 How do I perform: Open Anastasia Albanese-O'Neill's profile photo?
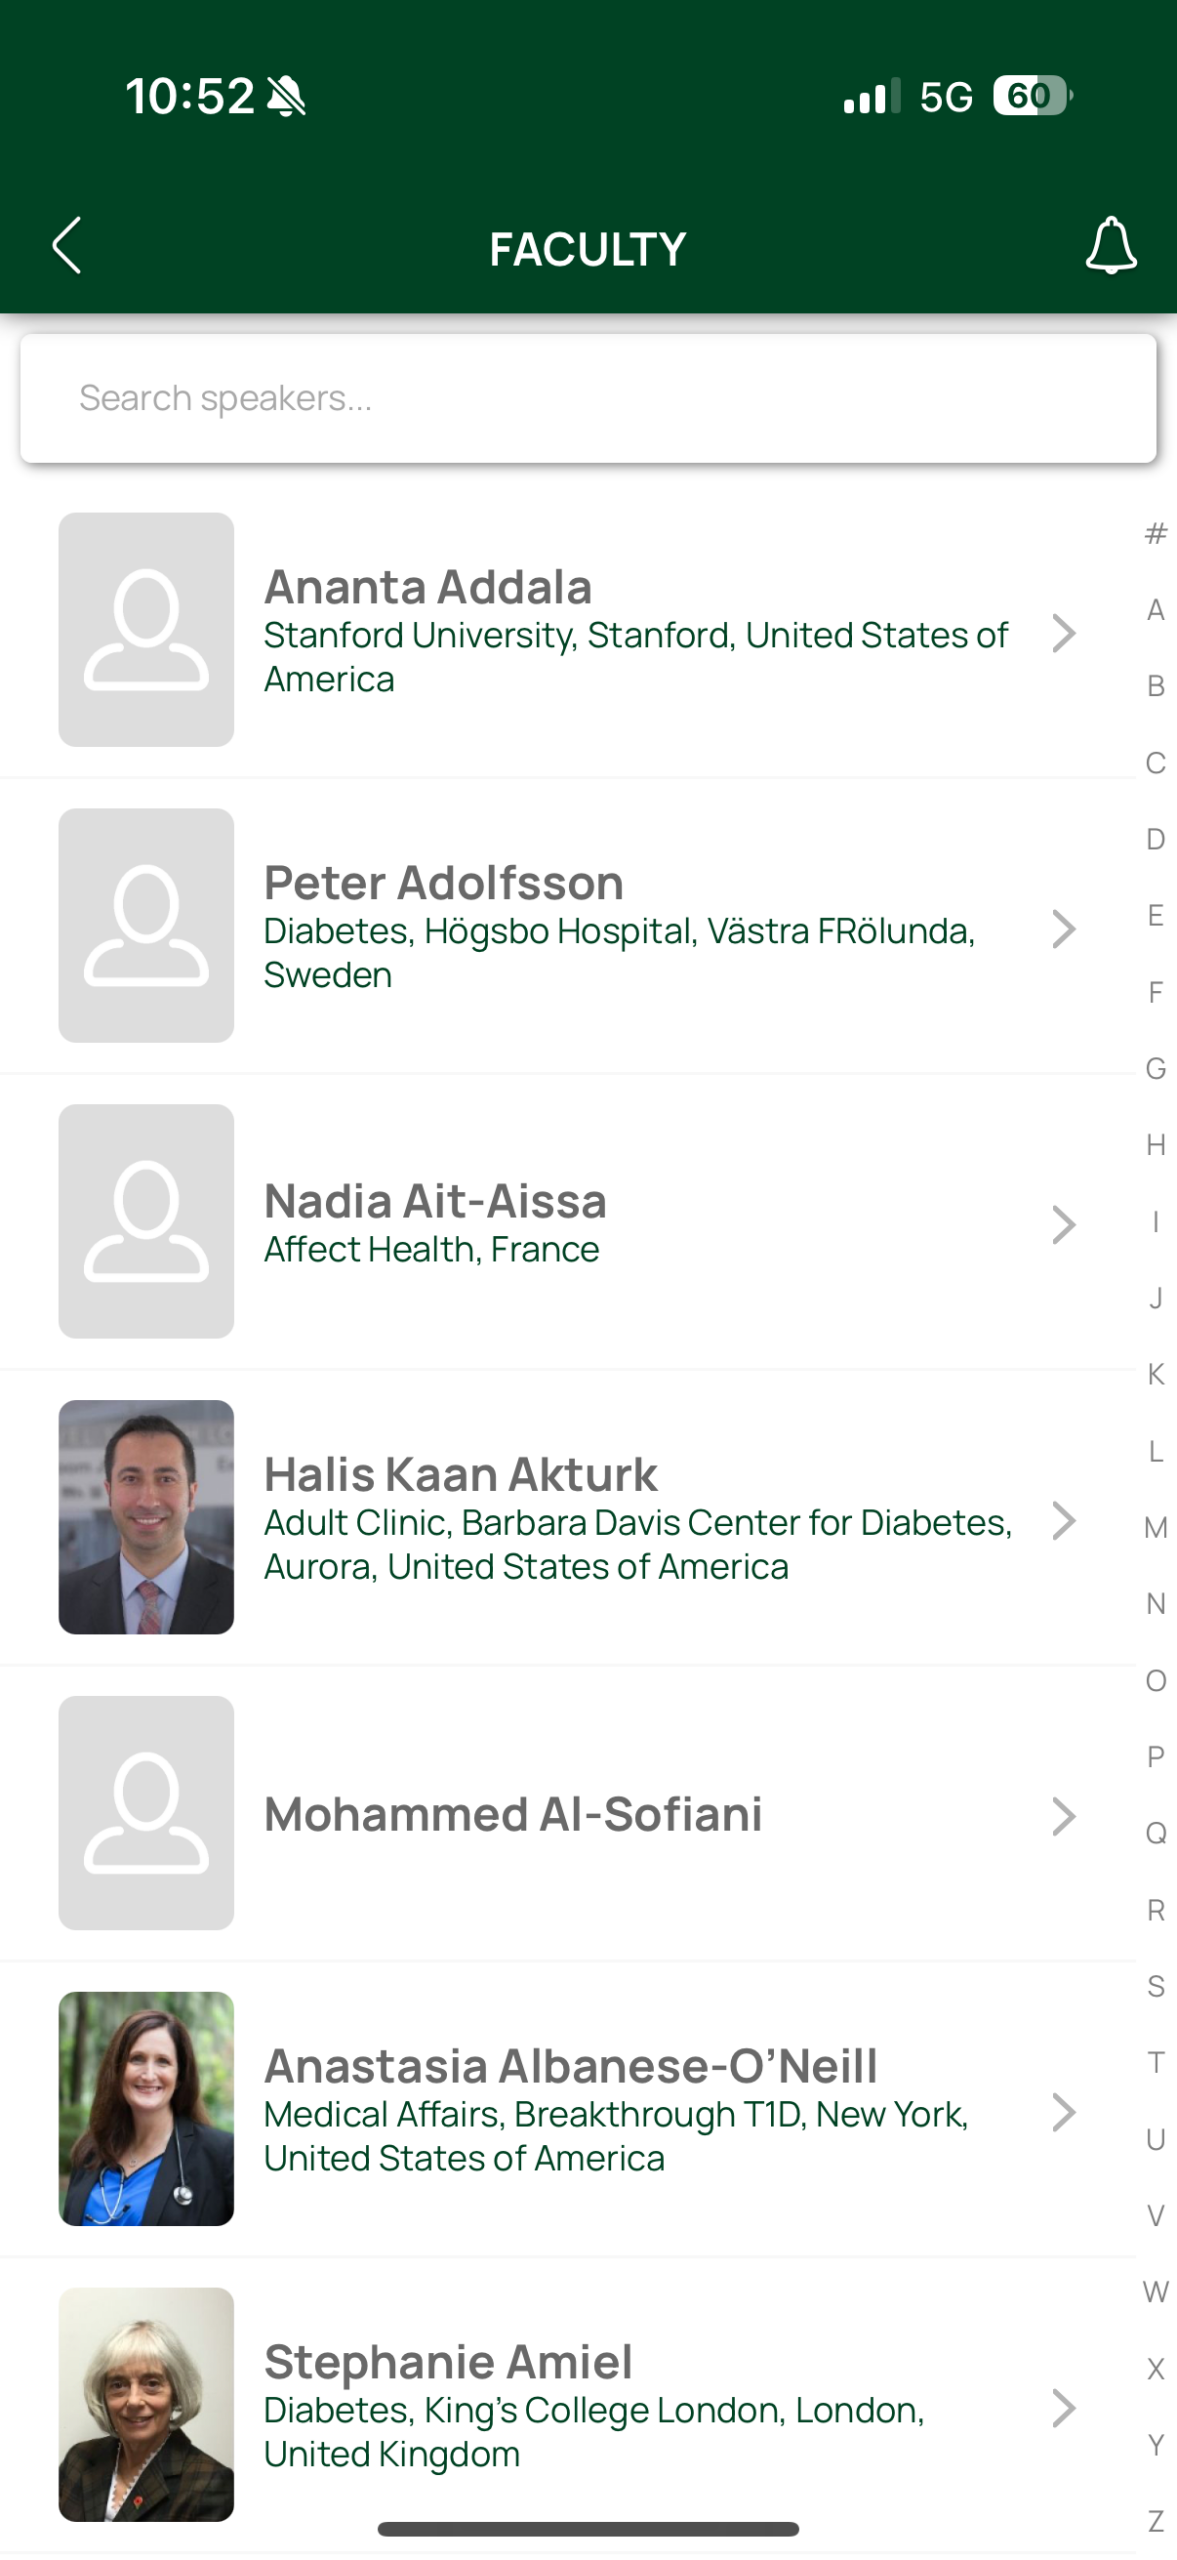click(x=146, y=2108)
